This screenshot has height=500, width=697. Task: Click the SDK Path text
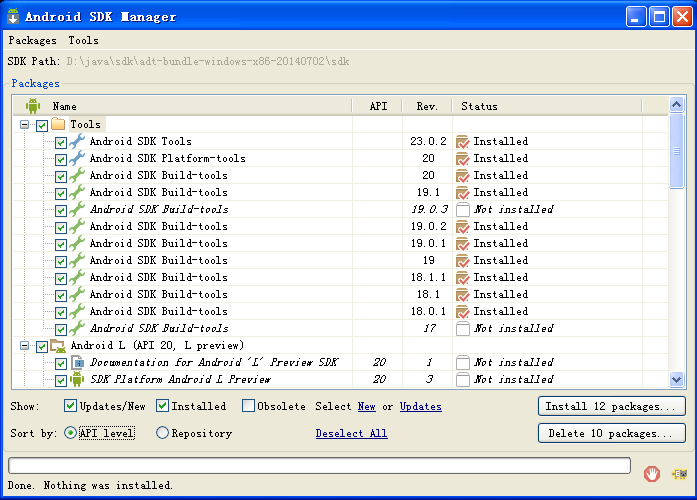(208, 61)
